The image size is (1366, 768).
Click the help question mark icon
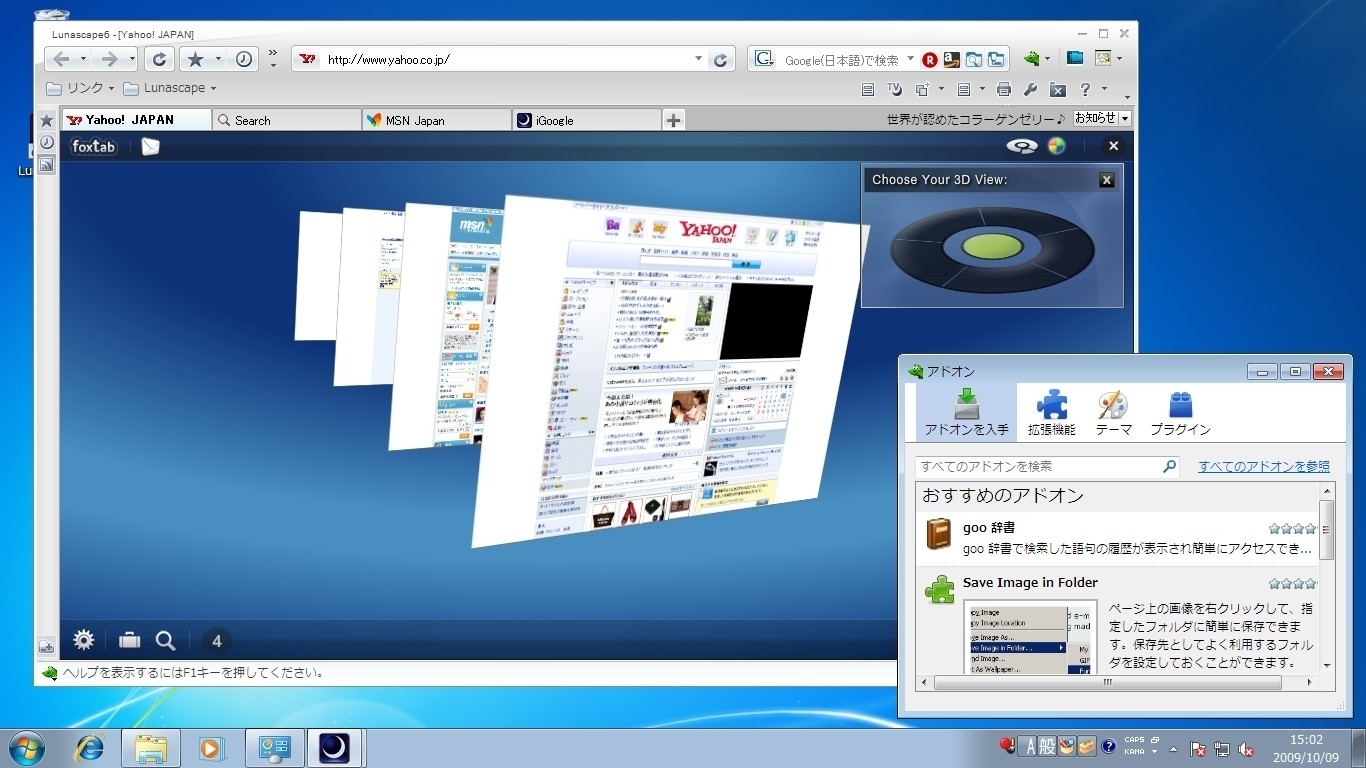point(1085,90)
